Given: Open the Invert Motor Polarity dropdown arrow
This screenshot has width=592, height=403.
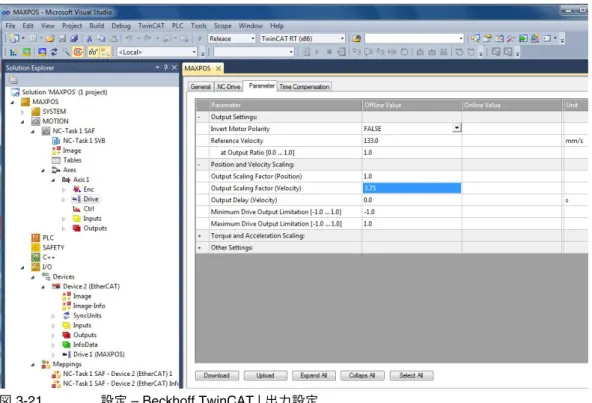Looking at the screenshot, I should [x=456, y=128].
